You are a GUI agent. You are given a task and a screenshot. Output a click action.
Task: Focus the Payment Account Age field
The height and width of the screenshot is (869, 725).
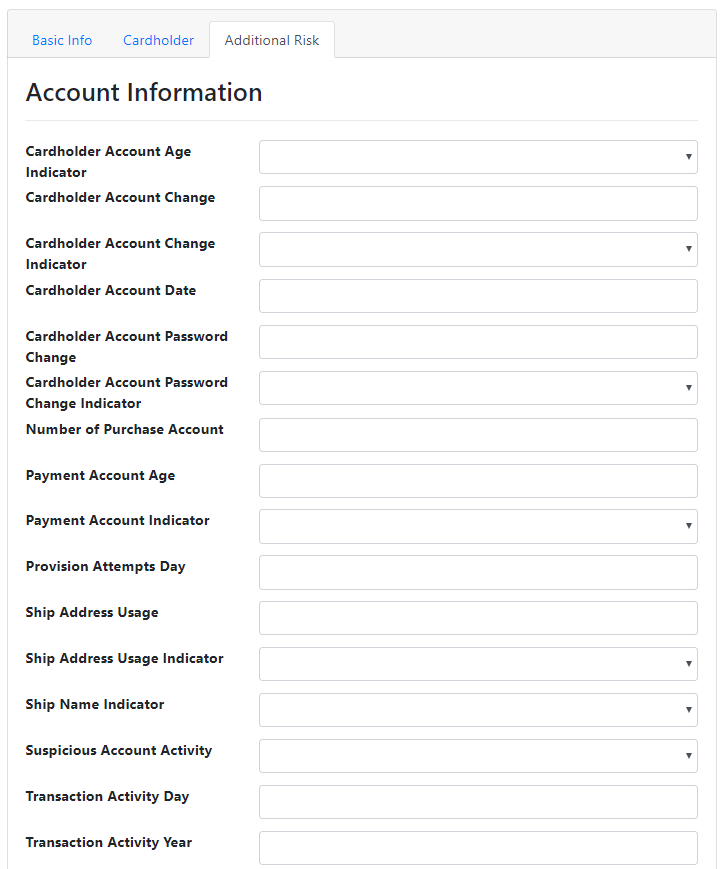click(478, 481)
